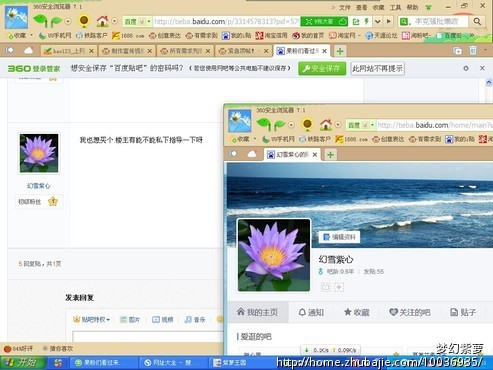Click the cloud icon on the front window tab bar
Screen dimensions: 493x370
pos(252,154)
